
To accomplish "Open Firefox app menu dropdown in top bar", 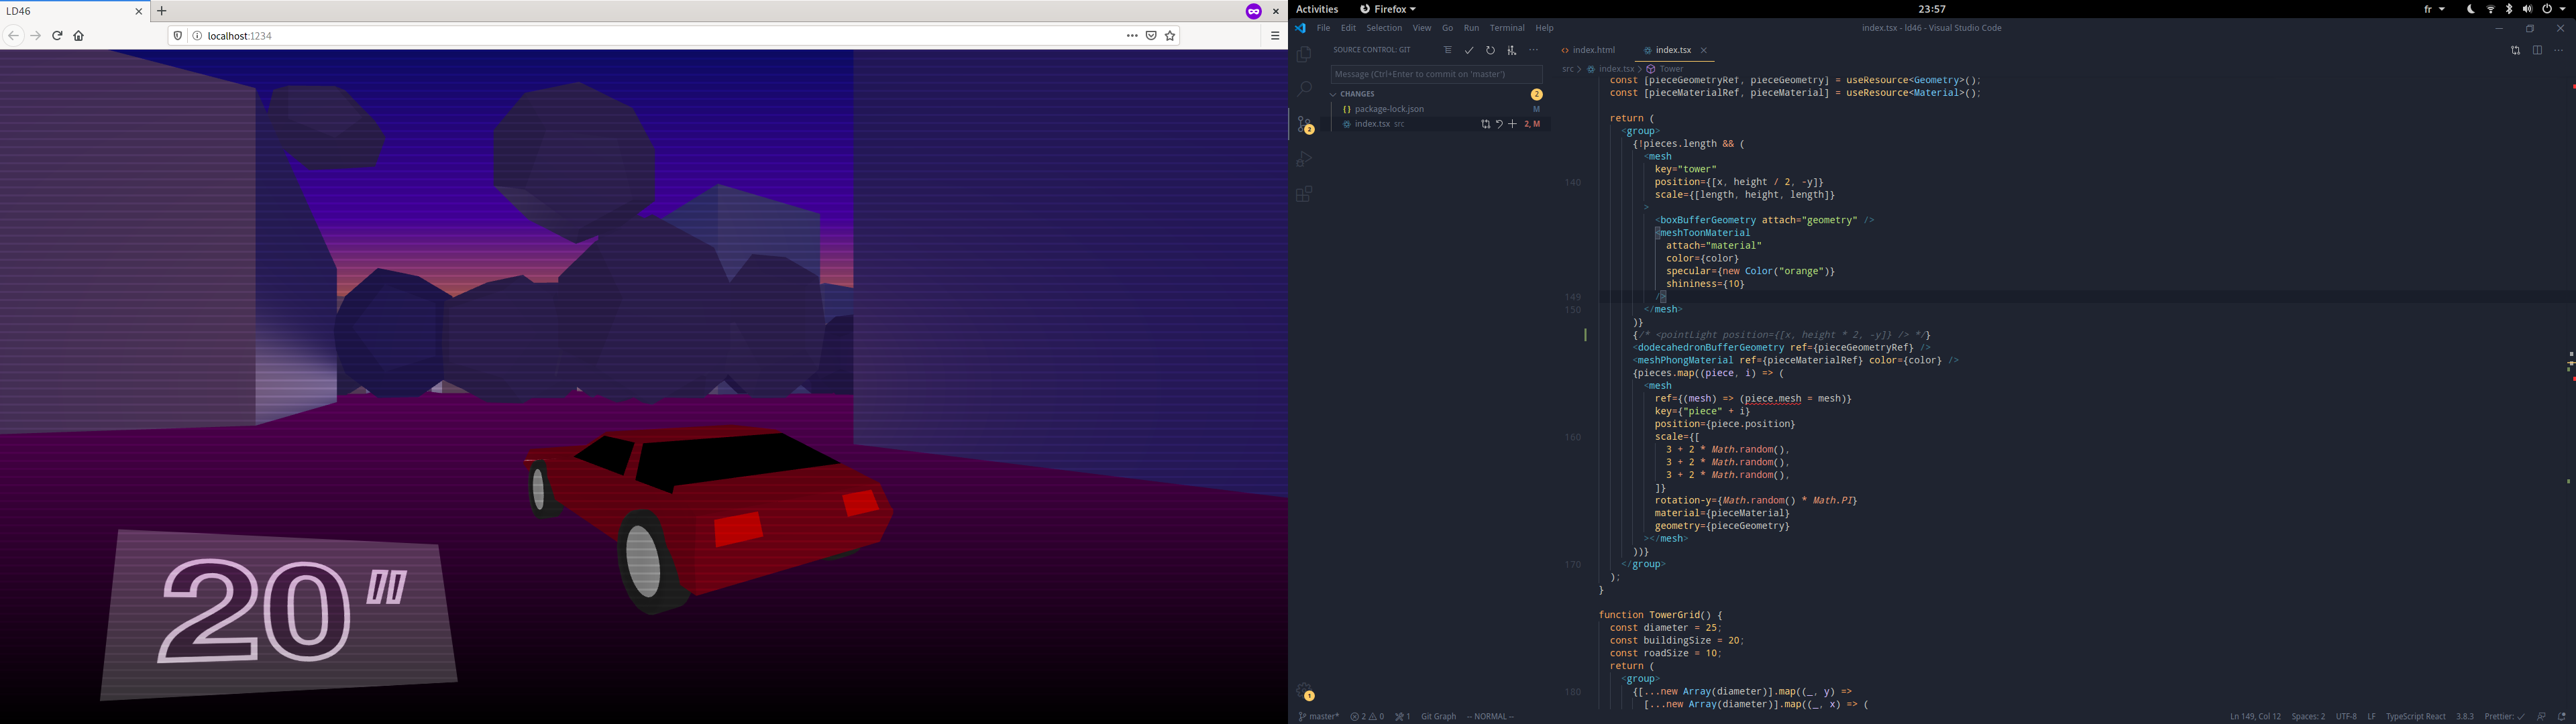I will point(1388,9).
